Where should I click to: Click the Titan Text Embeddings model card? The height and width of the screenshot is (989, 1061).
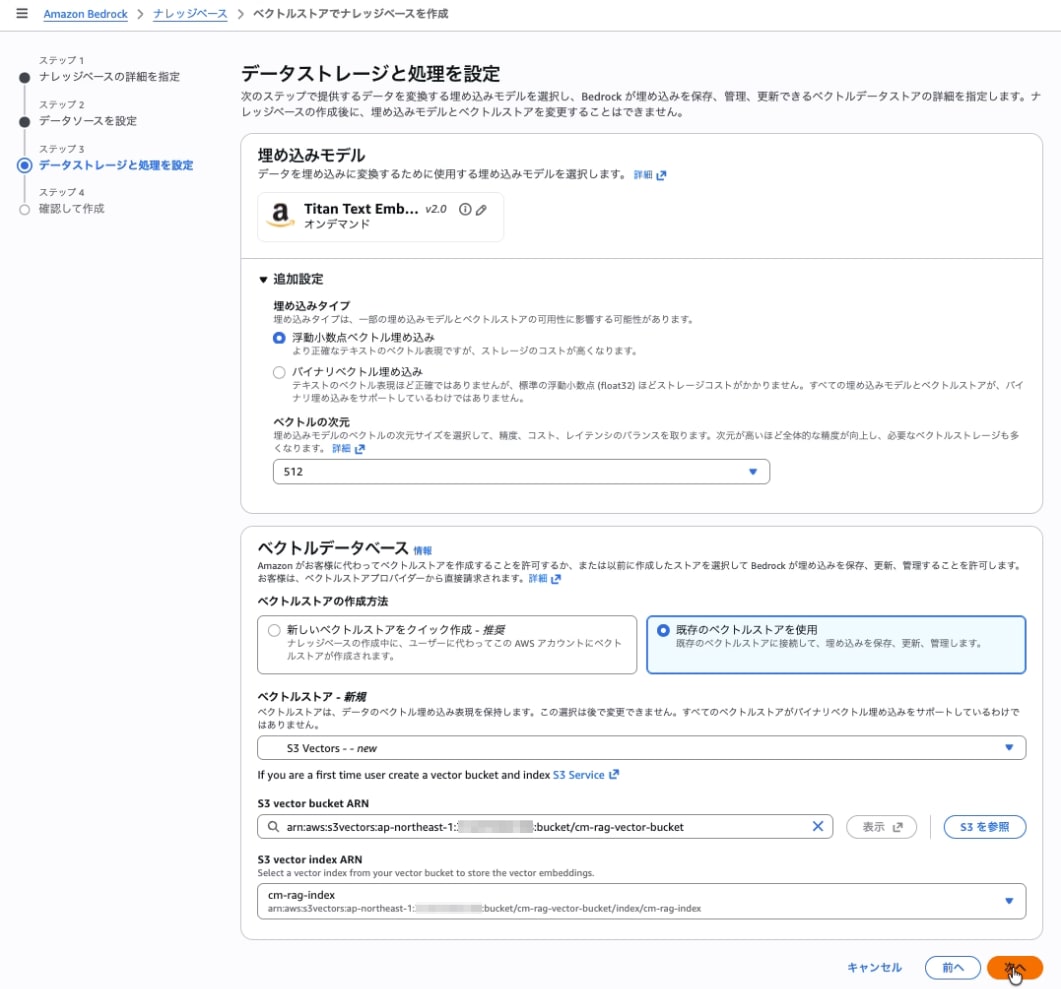click(x=380, y=216)
